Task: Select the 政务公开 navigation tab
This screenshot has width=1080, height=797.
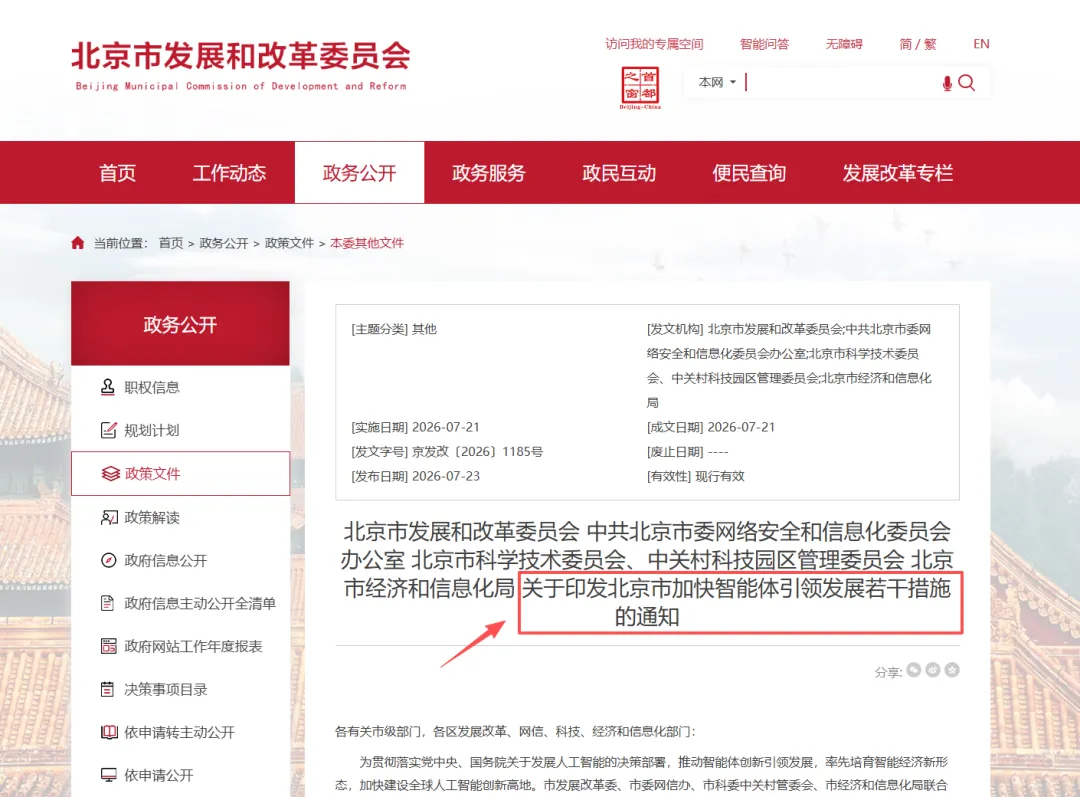Action: point(360,173)
